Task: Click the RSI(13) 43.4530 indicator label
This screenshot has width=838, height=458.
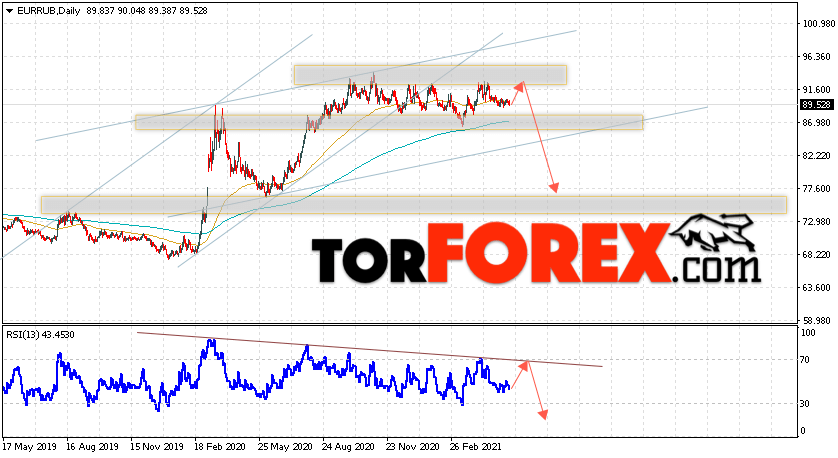Action: (x=40, y=335)
